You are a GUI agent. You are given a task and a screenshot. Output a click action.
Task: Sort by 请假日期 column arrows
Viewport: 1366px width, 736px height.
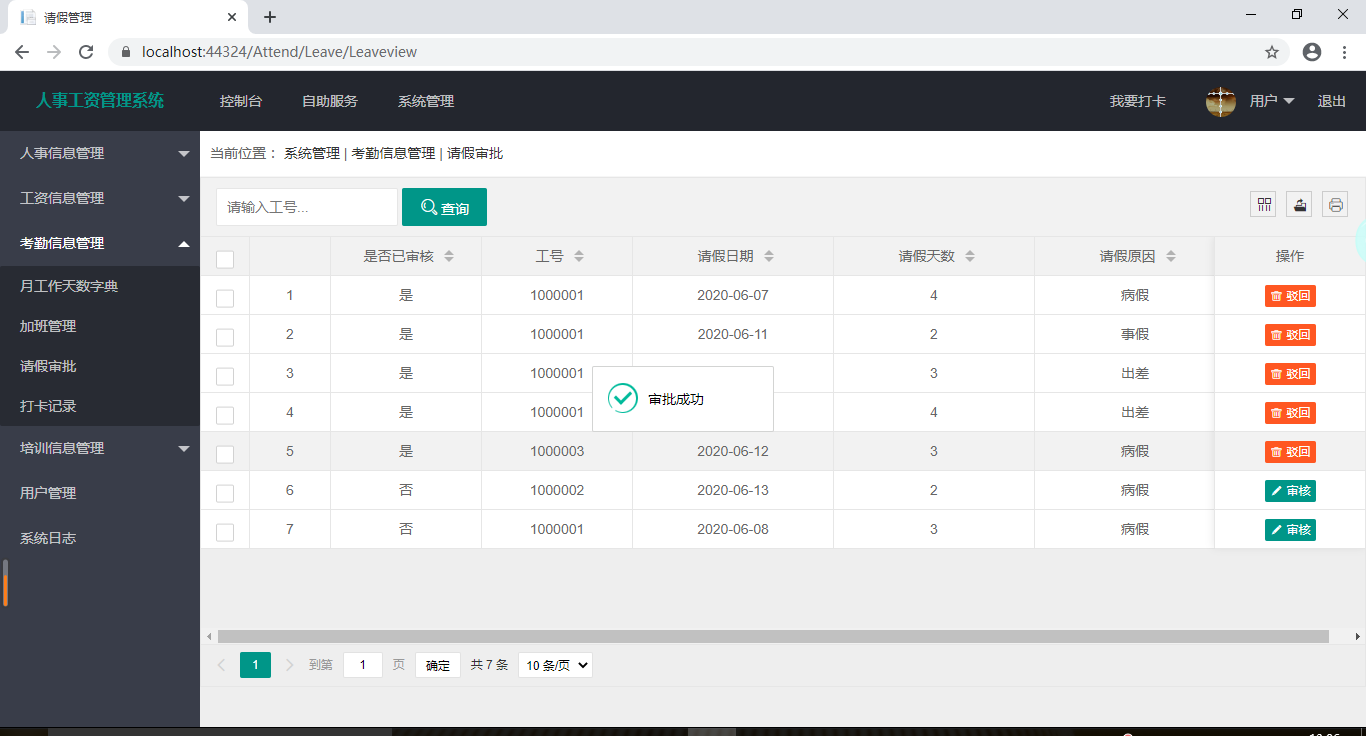[x=769, y=256]
